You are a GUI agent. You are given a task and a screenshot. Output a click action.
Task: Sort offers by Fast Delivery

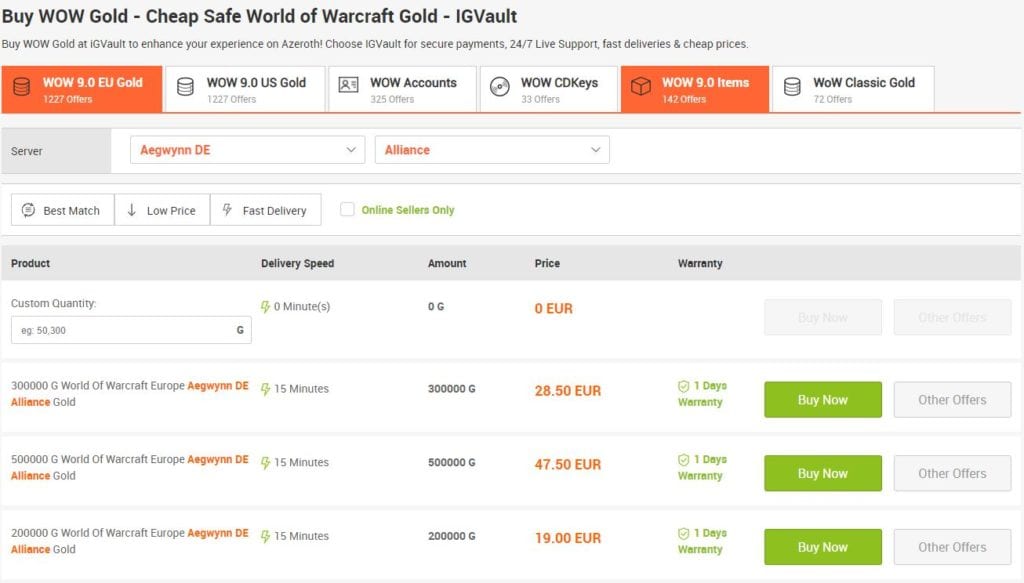pyautogui.click(x=266, y=210)
